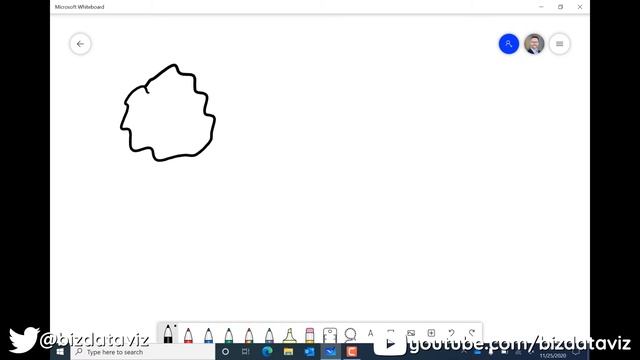
Task: Click the Type here to search box
Action: (x=142, y=352)
